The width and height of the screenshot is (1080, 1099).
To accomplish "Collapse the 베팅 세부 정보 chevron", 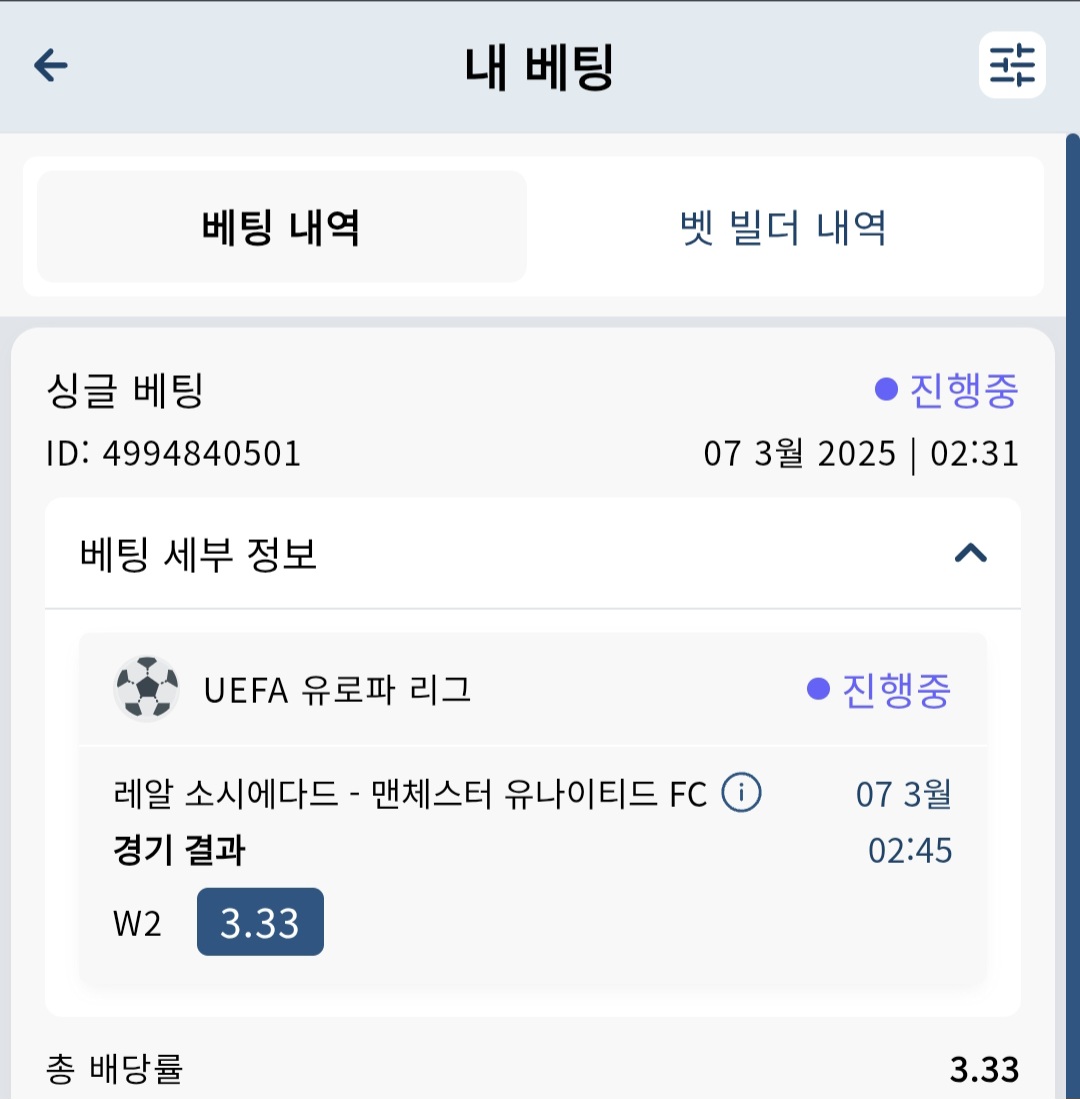I will tap(971, 554).
